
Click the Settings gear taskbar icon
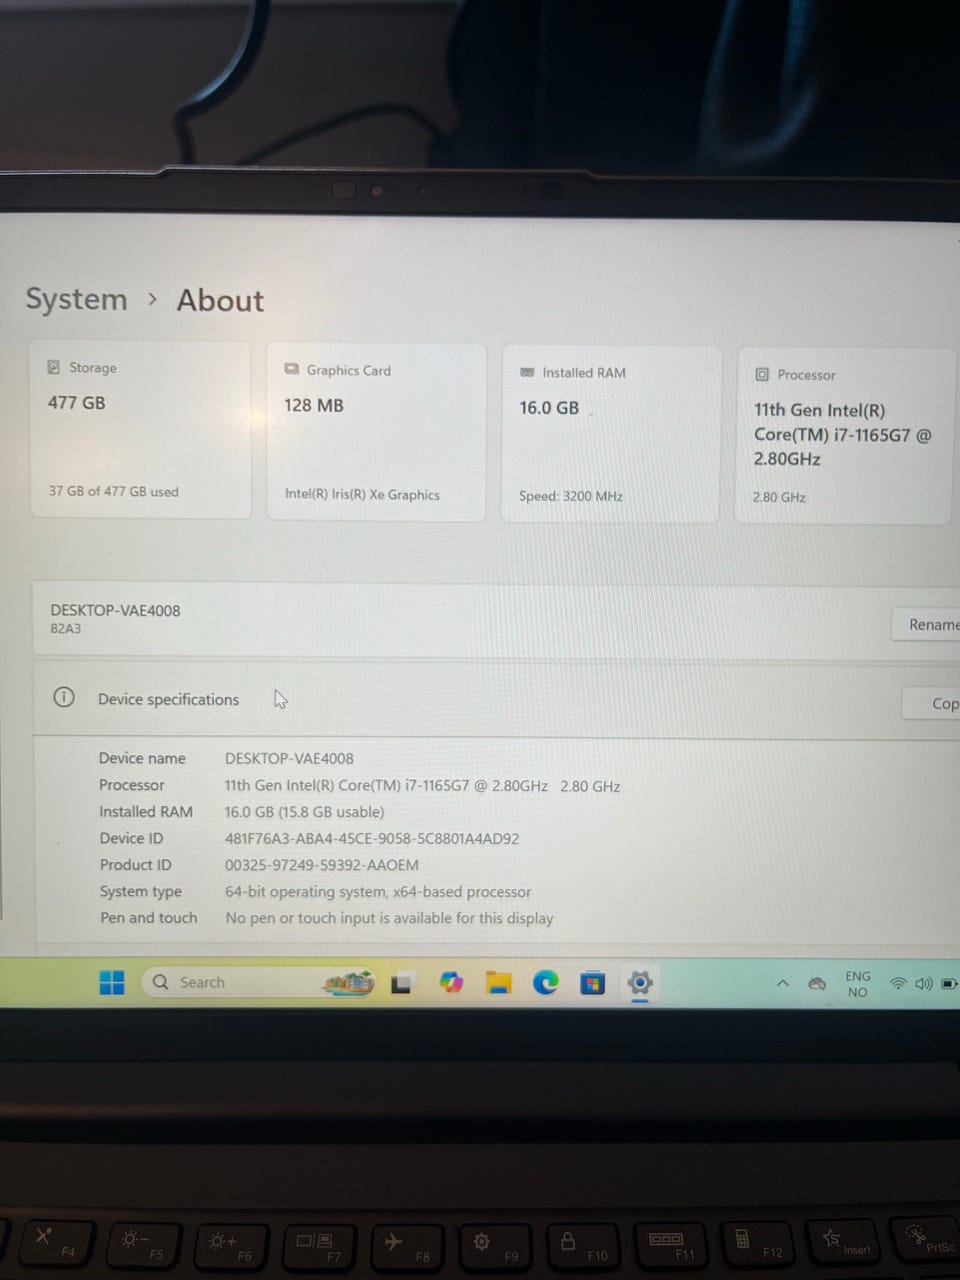coord(640,983)
